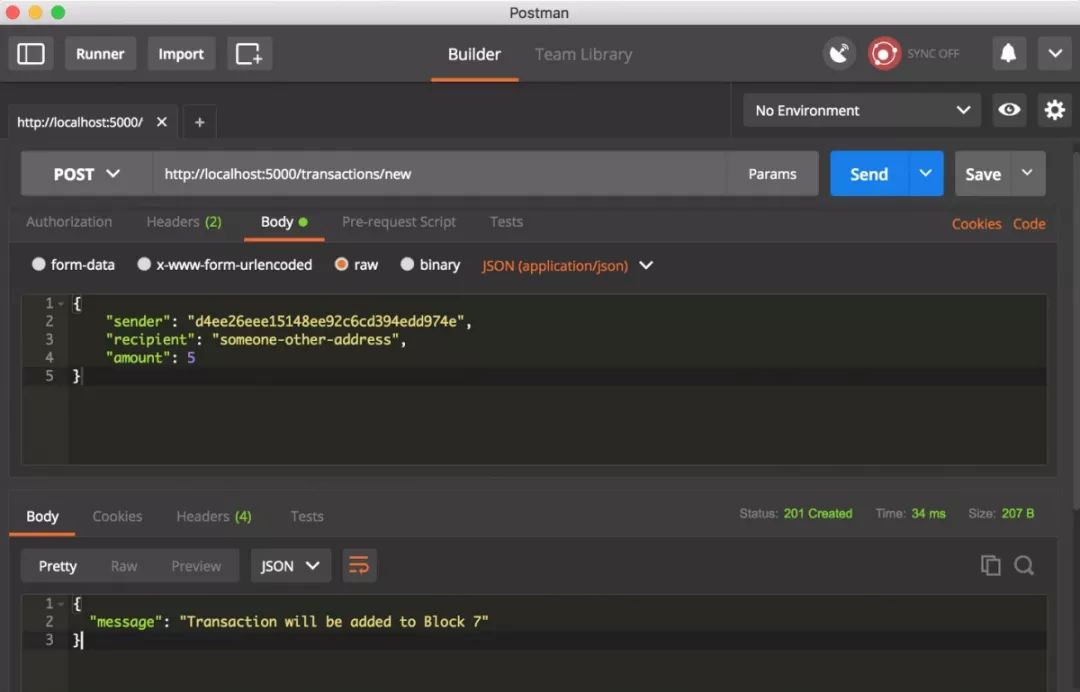The height and width of the screenshot is (692, 1080).
Task: Open notifications bell
Action: 1008,54
